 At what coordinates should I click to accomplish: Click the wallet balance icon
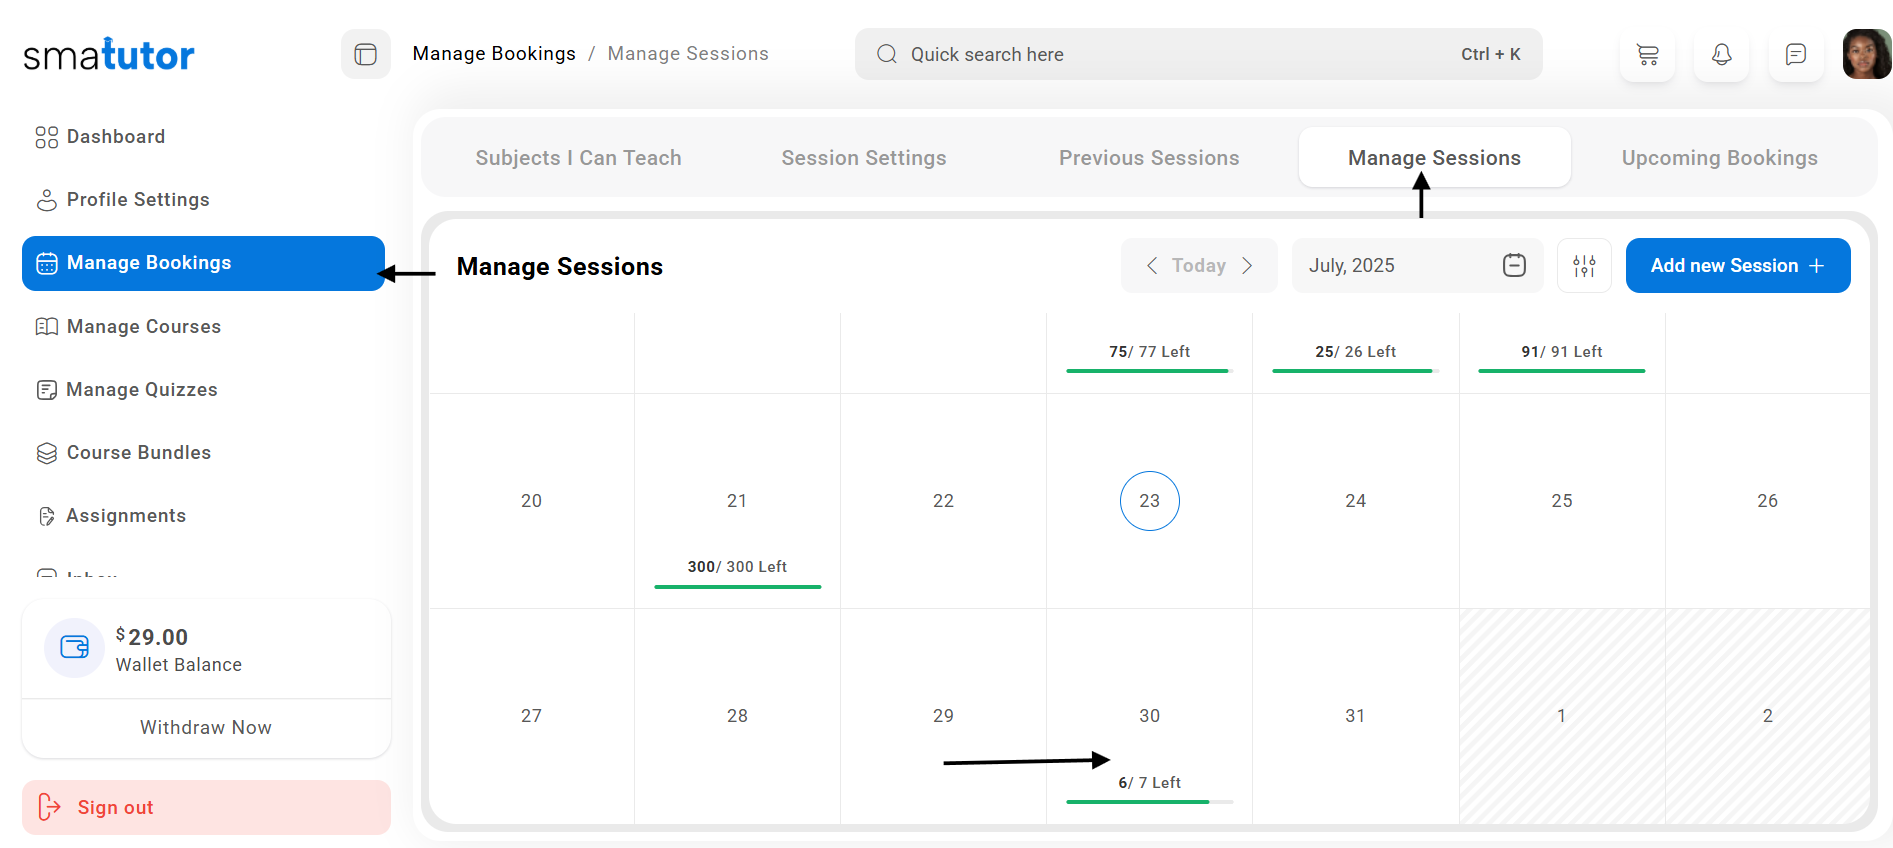point(74,648)
